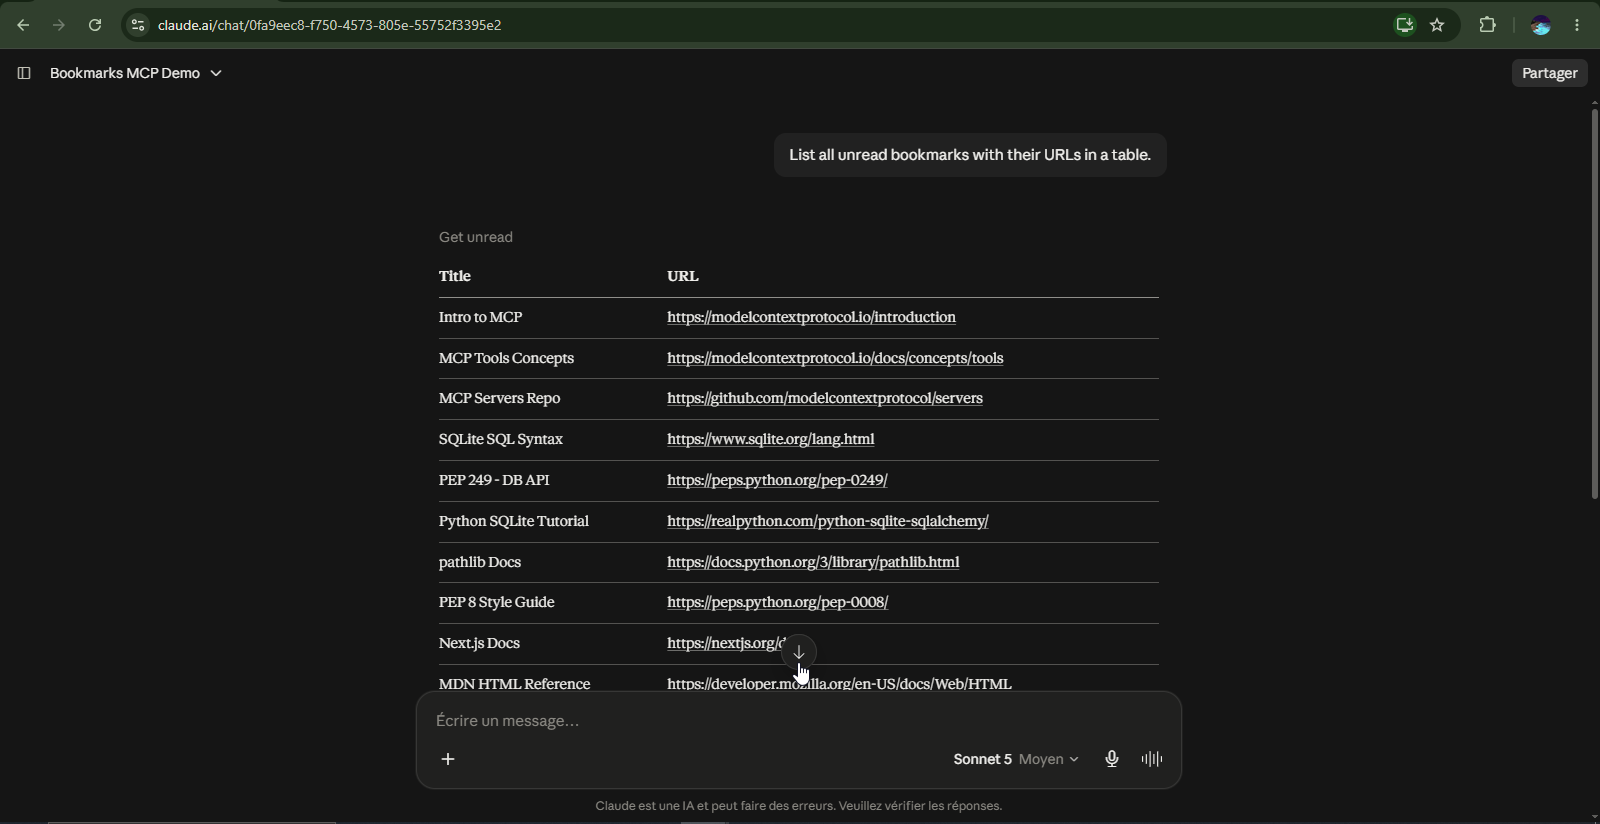Open the Chrome profile avatar
This screenshot has height=824, width=1600.
(1541, 25)
